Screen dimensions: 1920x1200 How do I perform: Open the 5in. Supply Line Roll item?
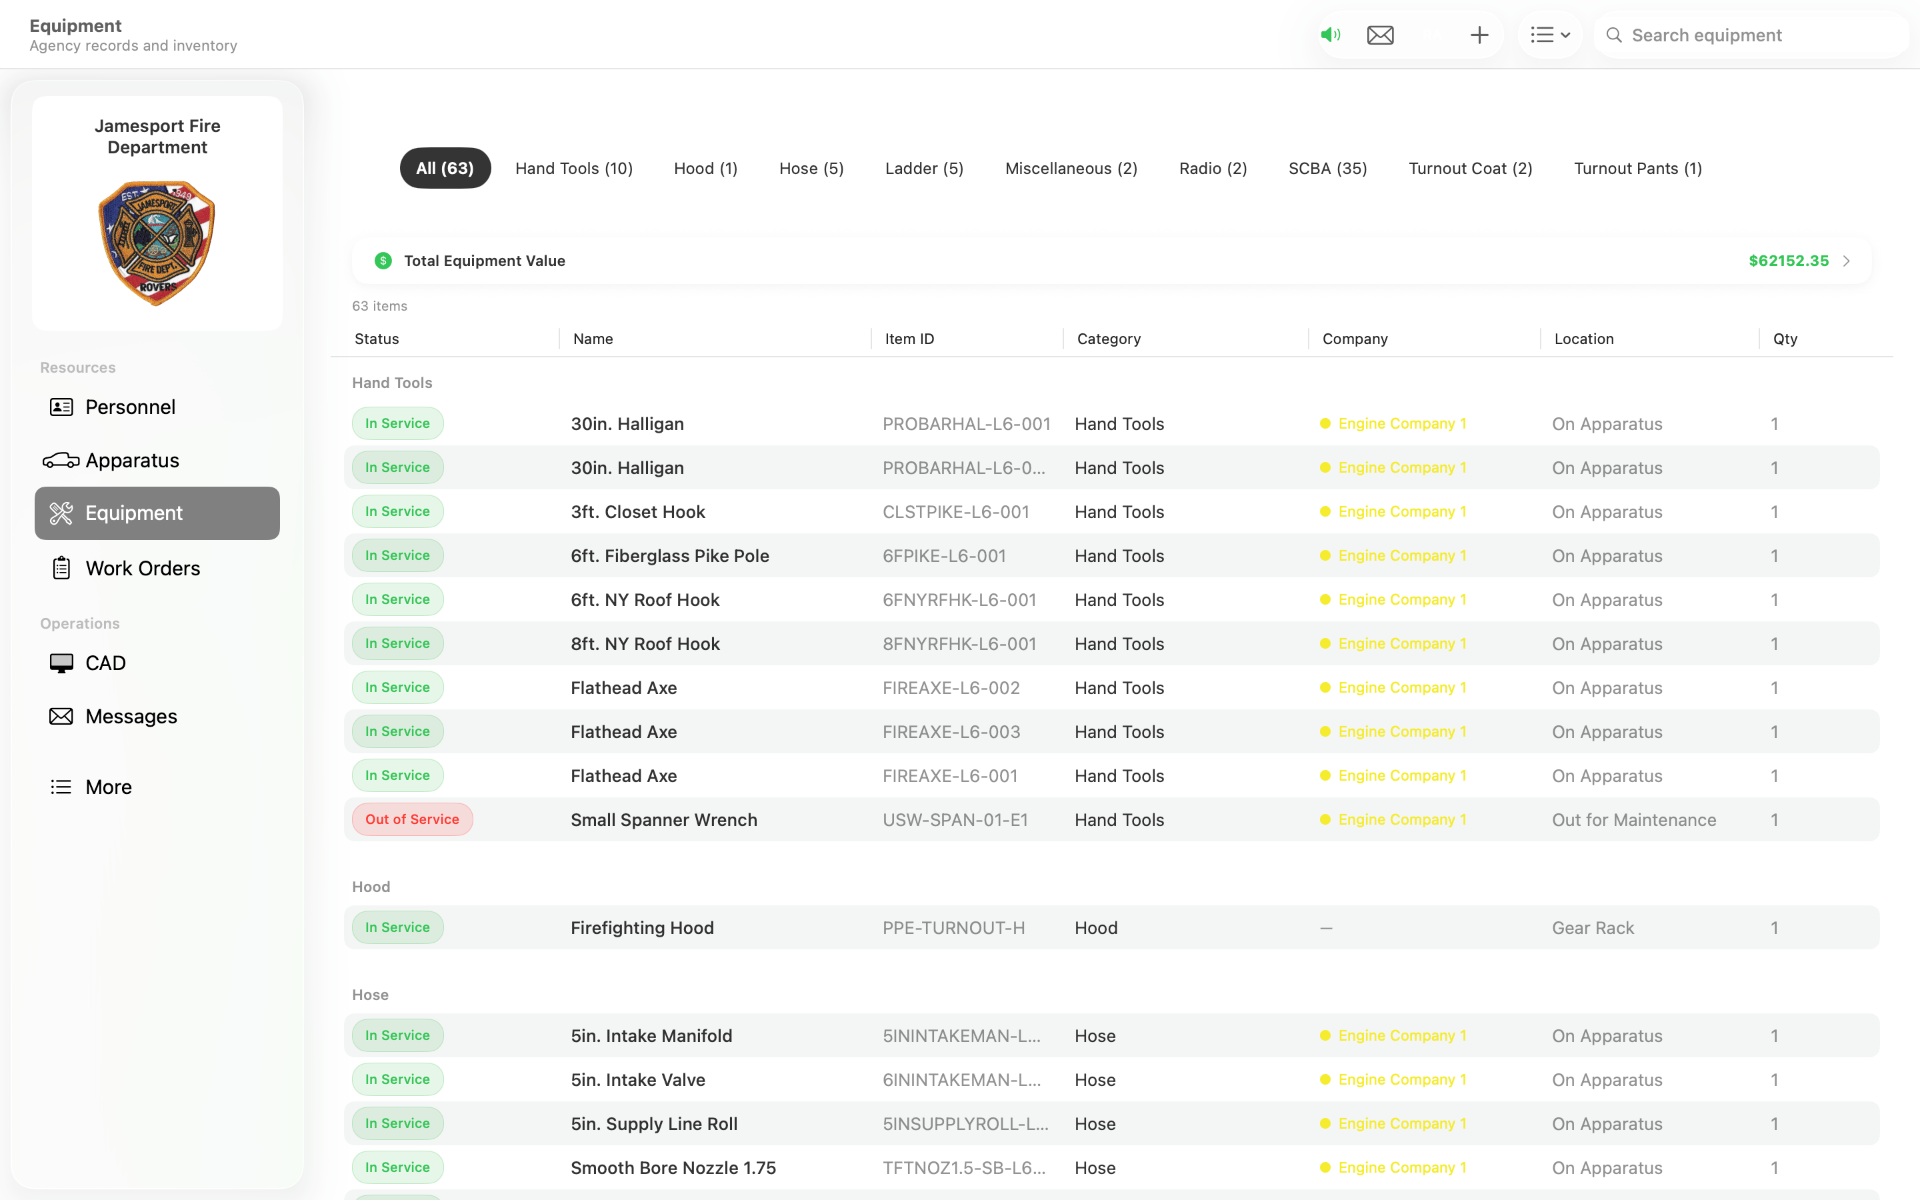point(1111,1123)
